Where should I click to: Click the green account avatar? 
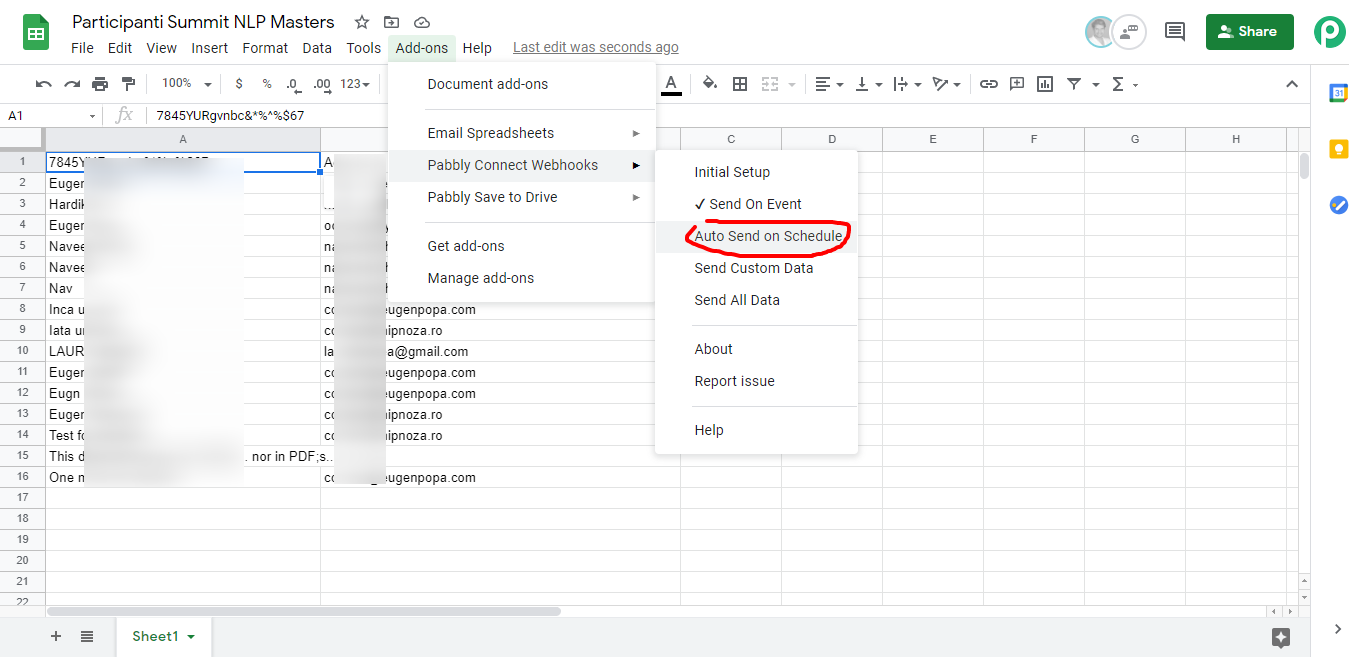[1330, 31]
